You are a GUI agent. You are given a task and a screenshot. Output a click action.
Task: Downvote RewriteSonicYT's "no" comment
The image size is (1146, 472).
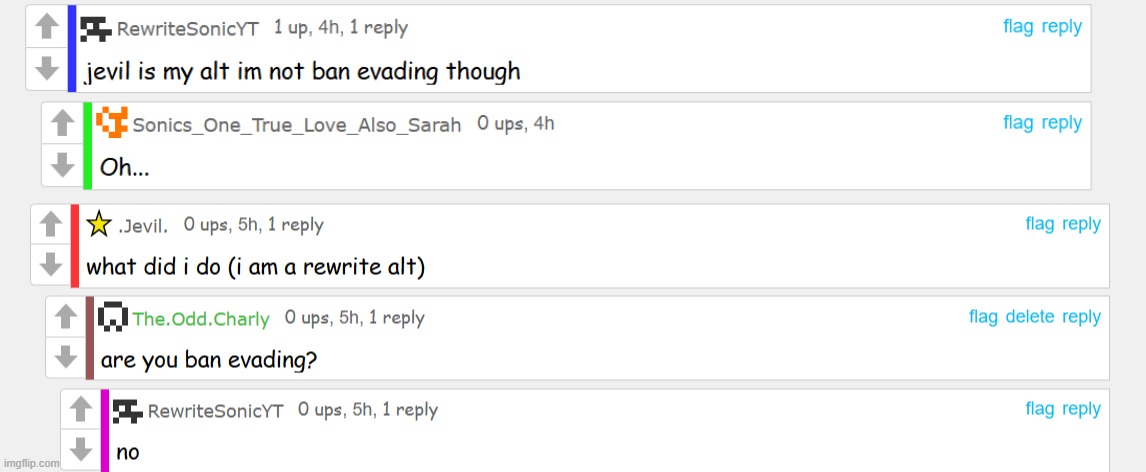pyautogui.click(x=80, y=449)
